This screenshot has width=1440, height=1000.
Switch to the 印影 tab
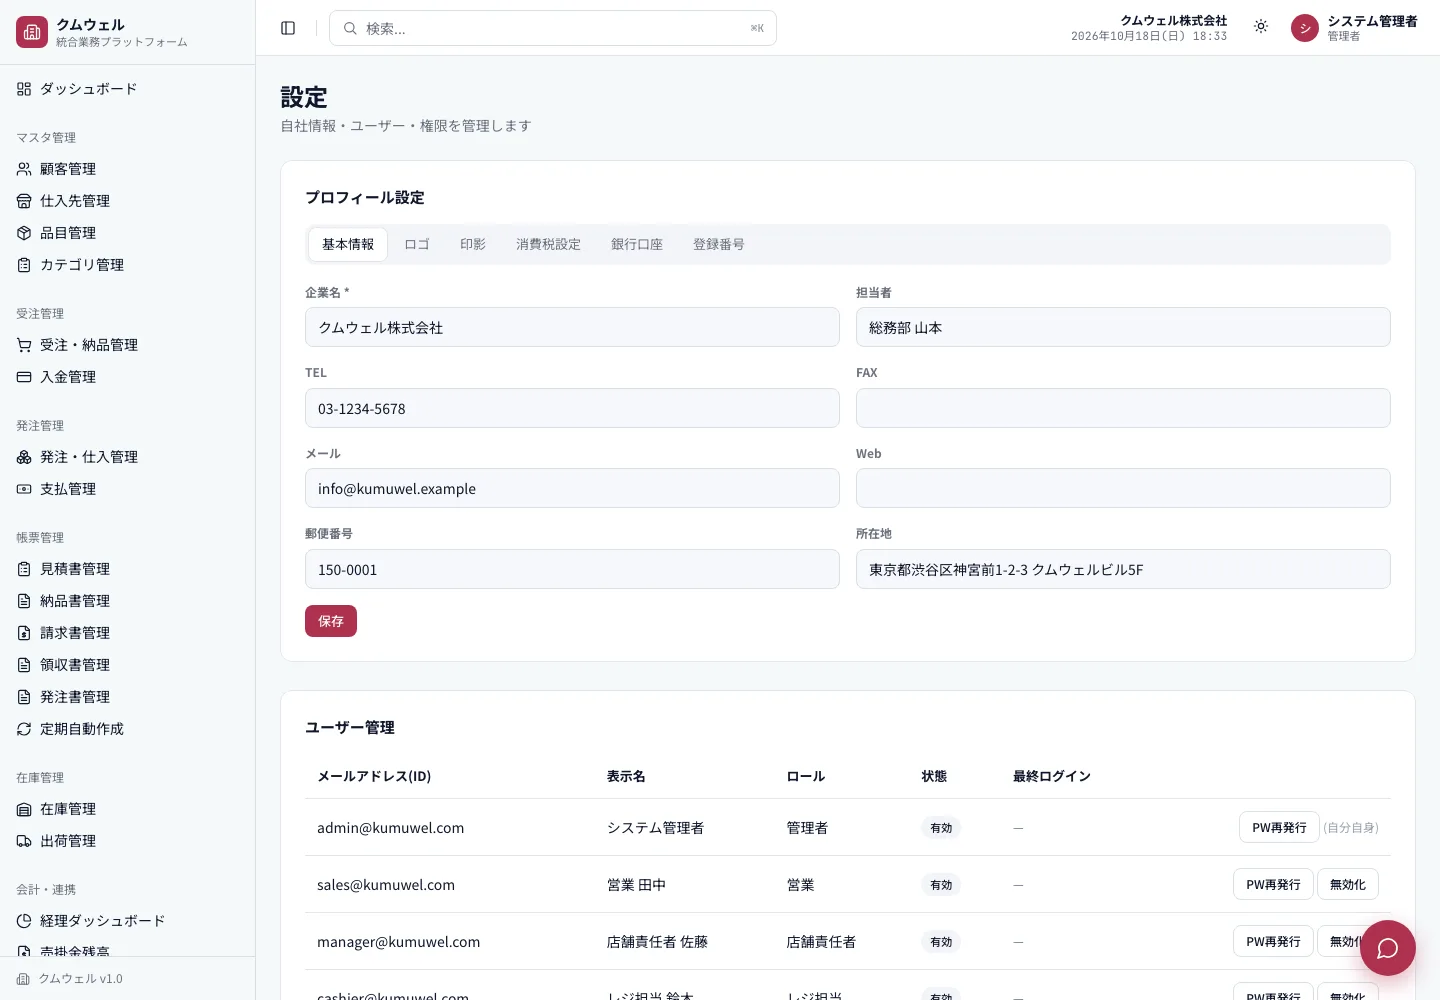click(473, 244)
